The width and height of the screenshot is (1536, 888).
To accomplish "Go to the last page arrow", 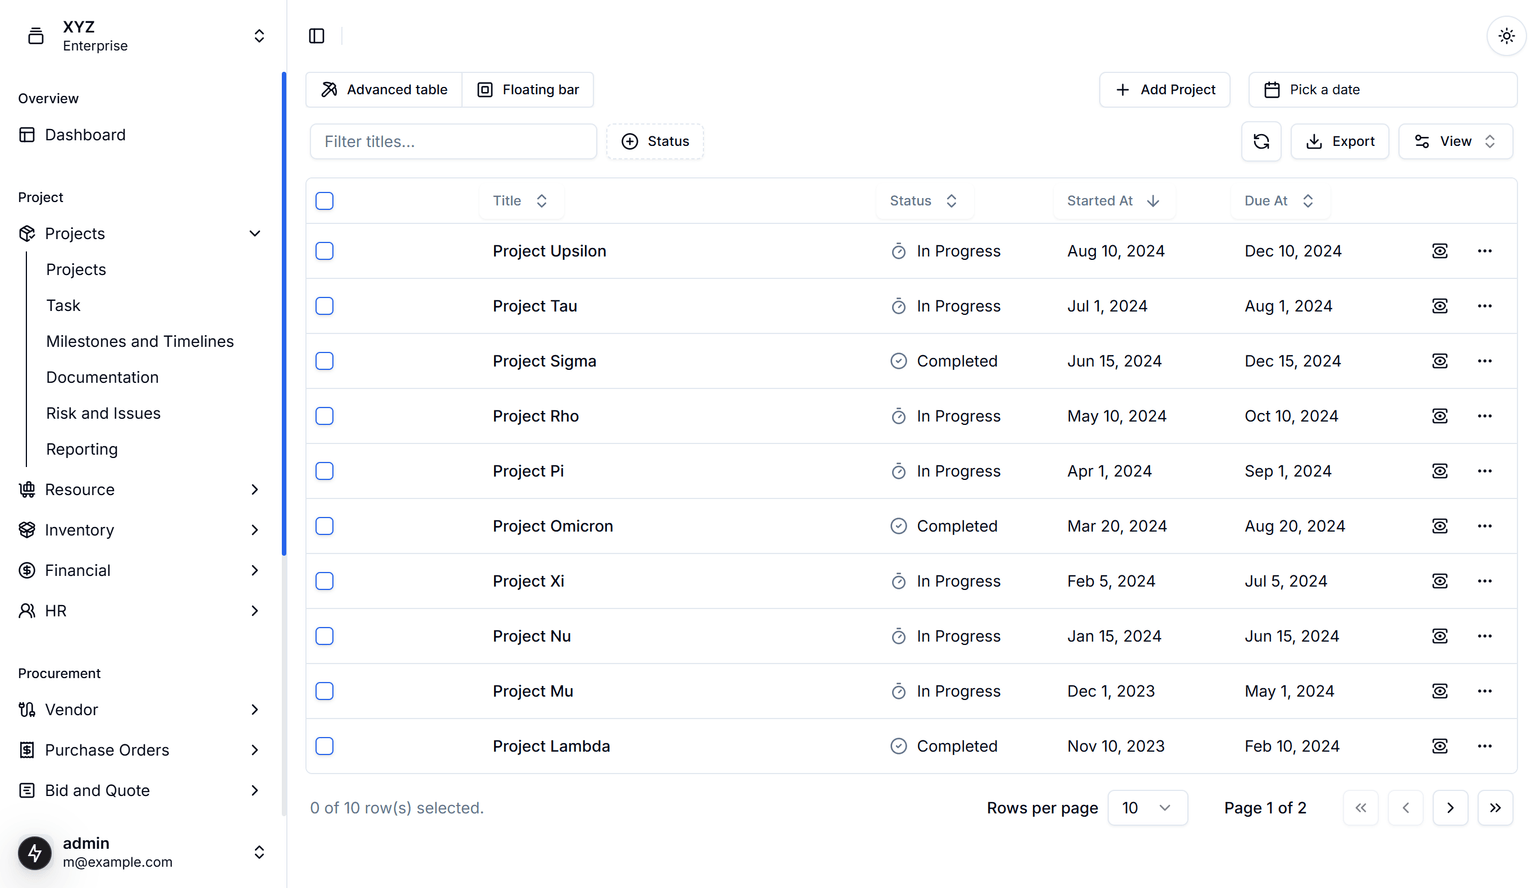I will (x=1495, y=808).
